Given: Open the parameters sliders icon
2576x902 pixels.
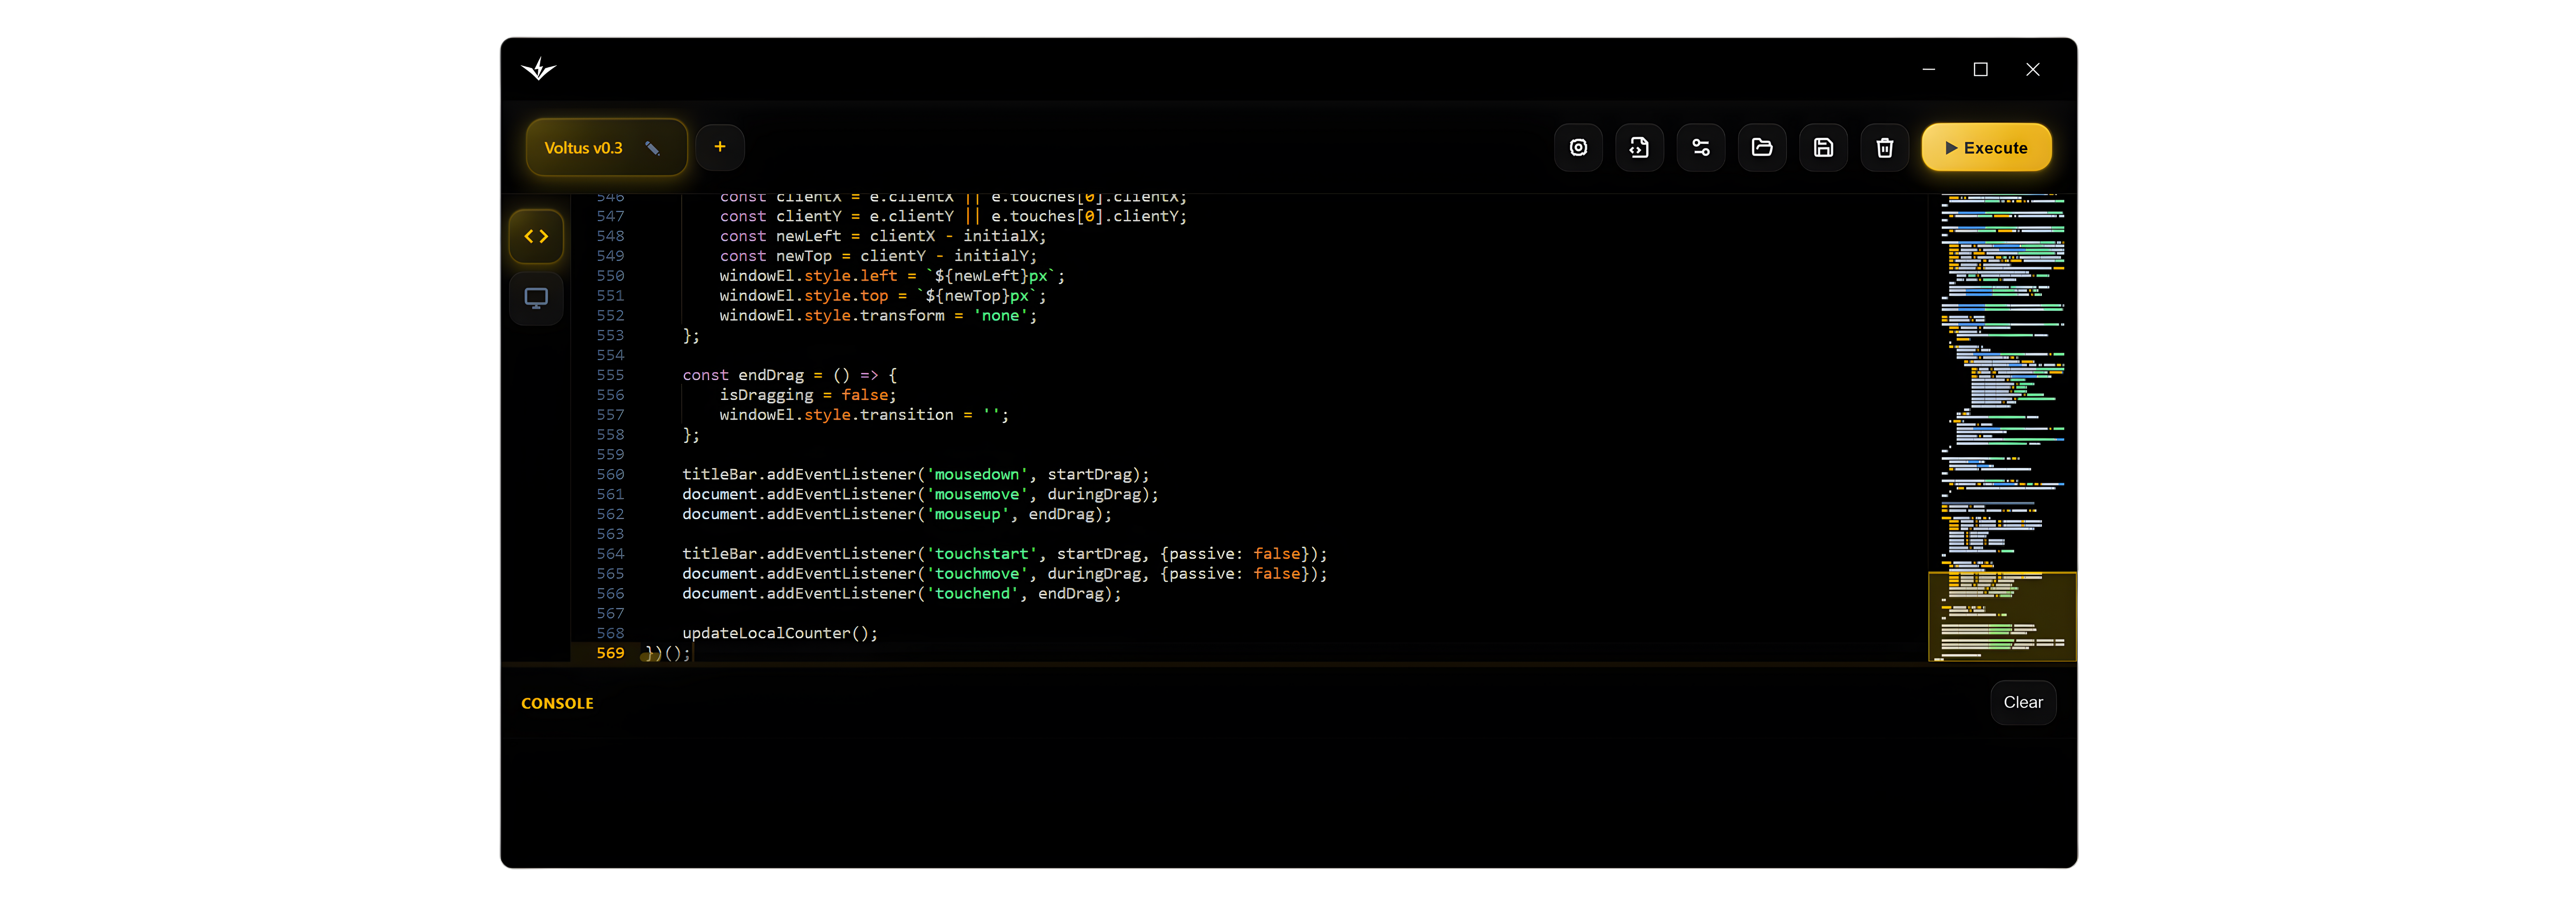Looking at the screenshot, I should pyautogui.click(x=1701, y=147).
